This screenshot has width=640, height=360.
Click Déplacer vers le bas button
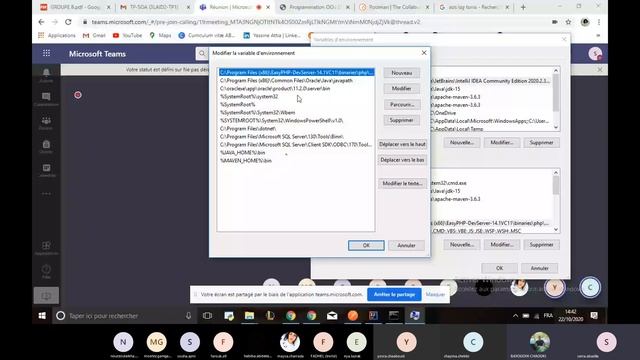coord(402,160)
